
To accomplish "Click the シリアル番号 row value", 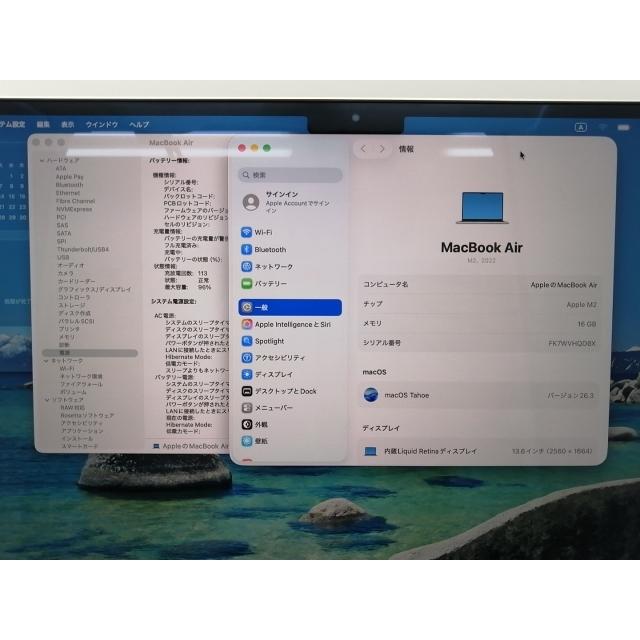I will point(572,343).
